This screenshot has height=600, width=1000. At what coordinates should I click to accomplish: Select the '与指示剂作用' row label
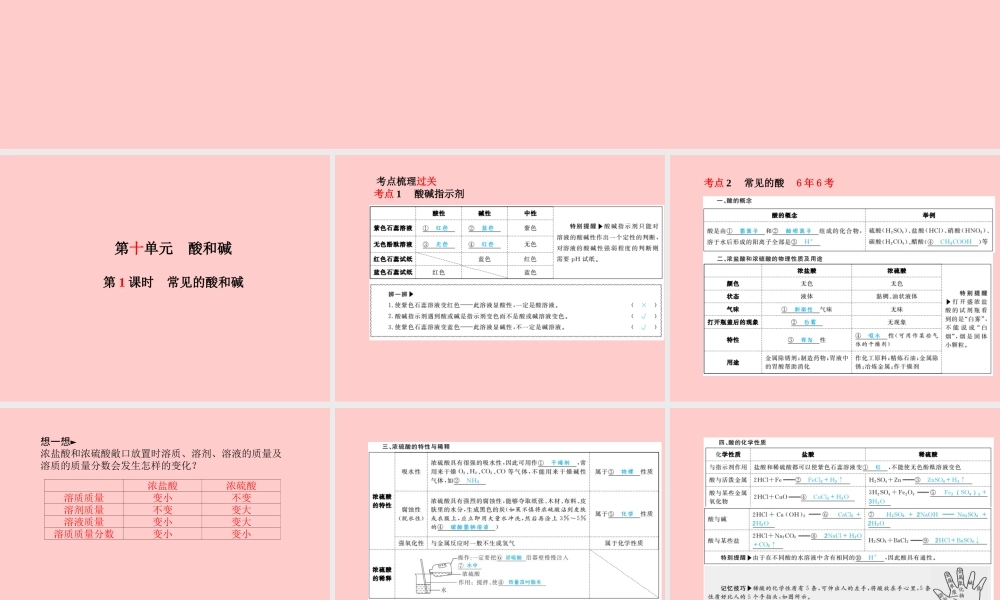coord(728,467)
